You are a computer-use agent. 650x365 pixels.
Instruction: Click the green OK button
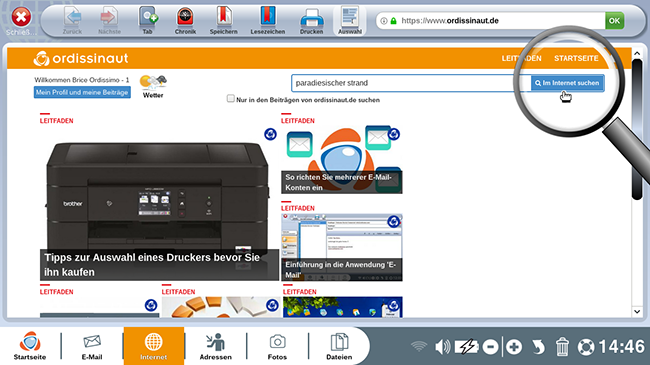(614, 20)
